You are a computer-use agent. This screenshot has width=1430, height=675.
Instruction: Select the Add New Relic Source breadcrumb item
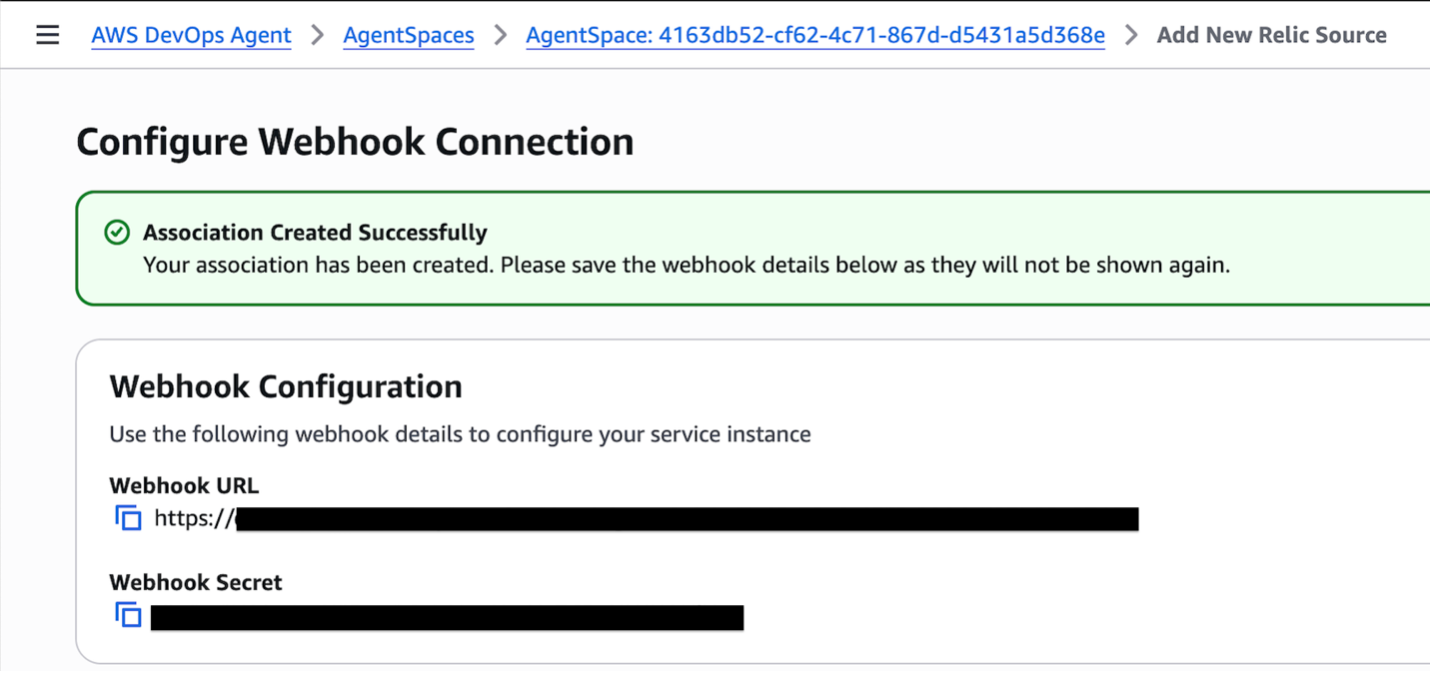[1272, 34]
